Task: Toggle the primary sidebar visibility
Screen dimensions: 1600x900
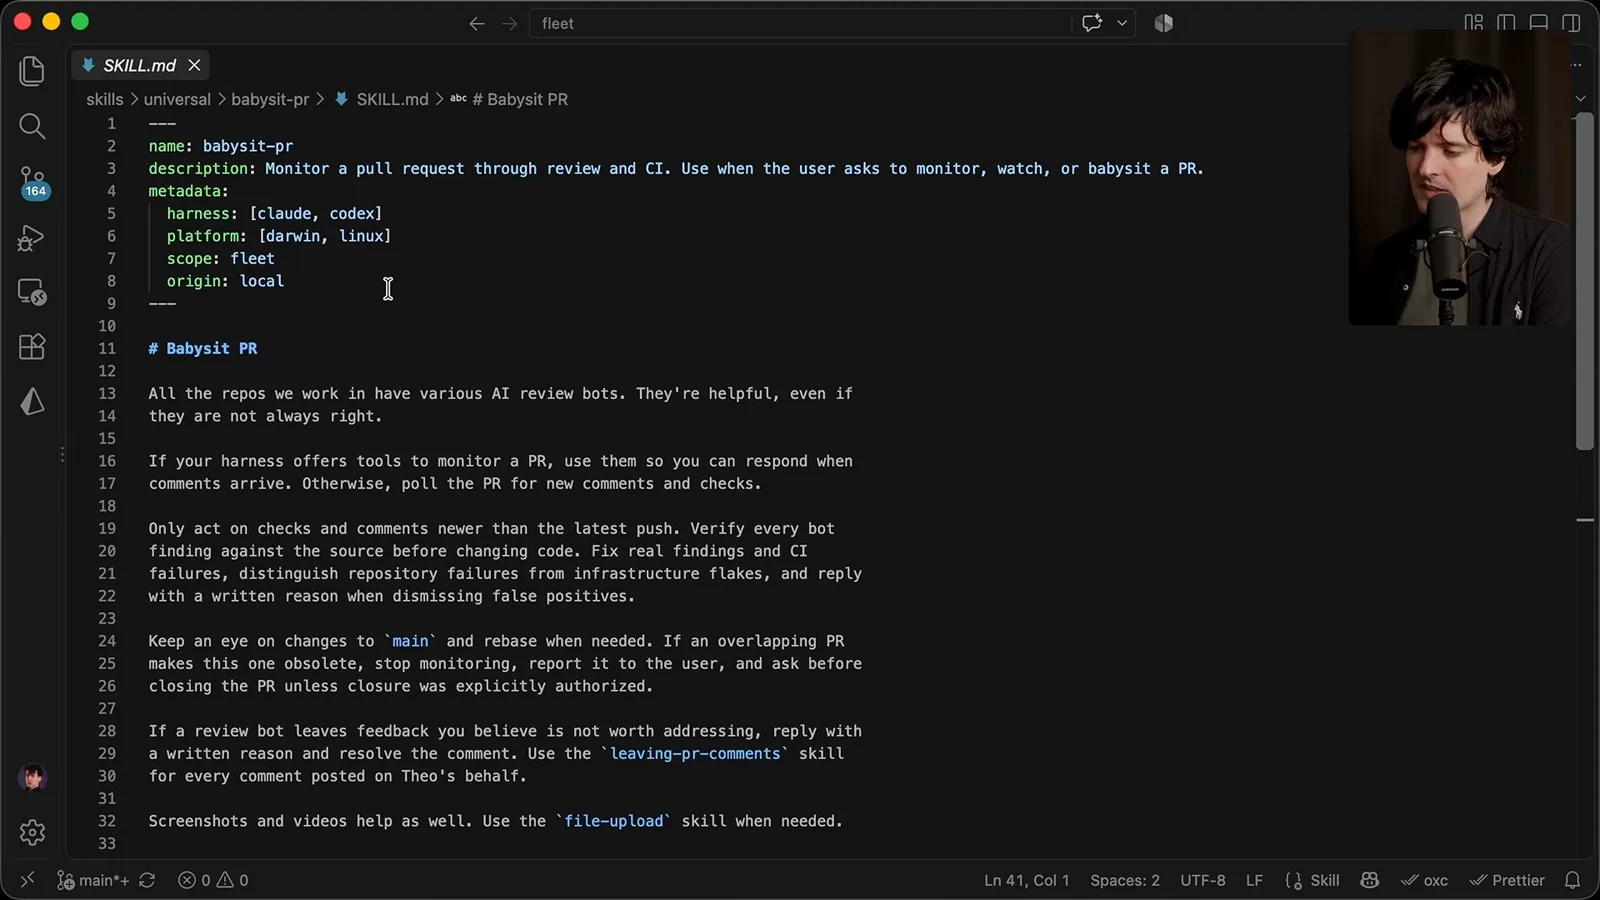Action: 1506,23
